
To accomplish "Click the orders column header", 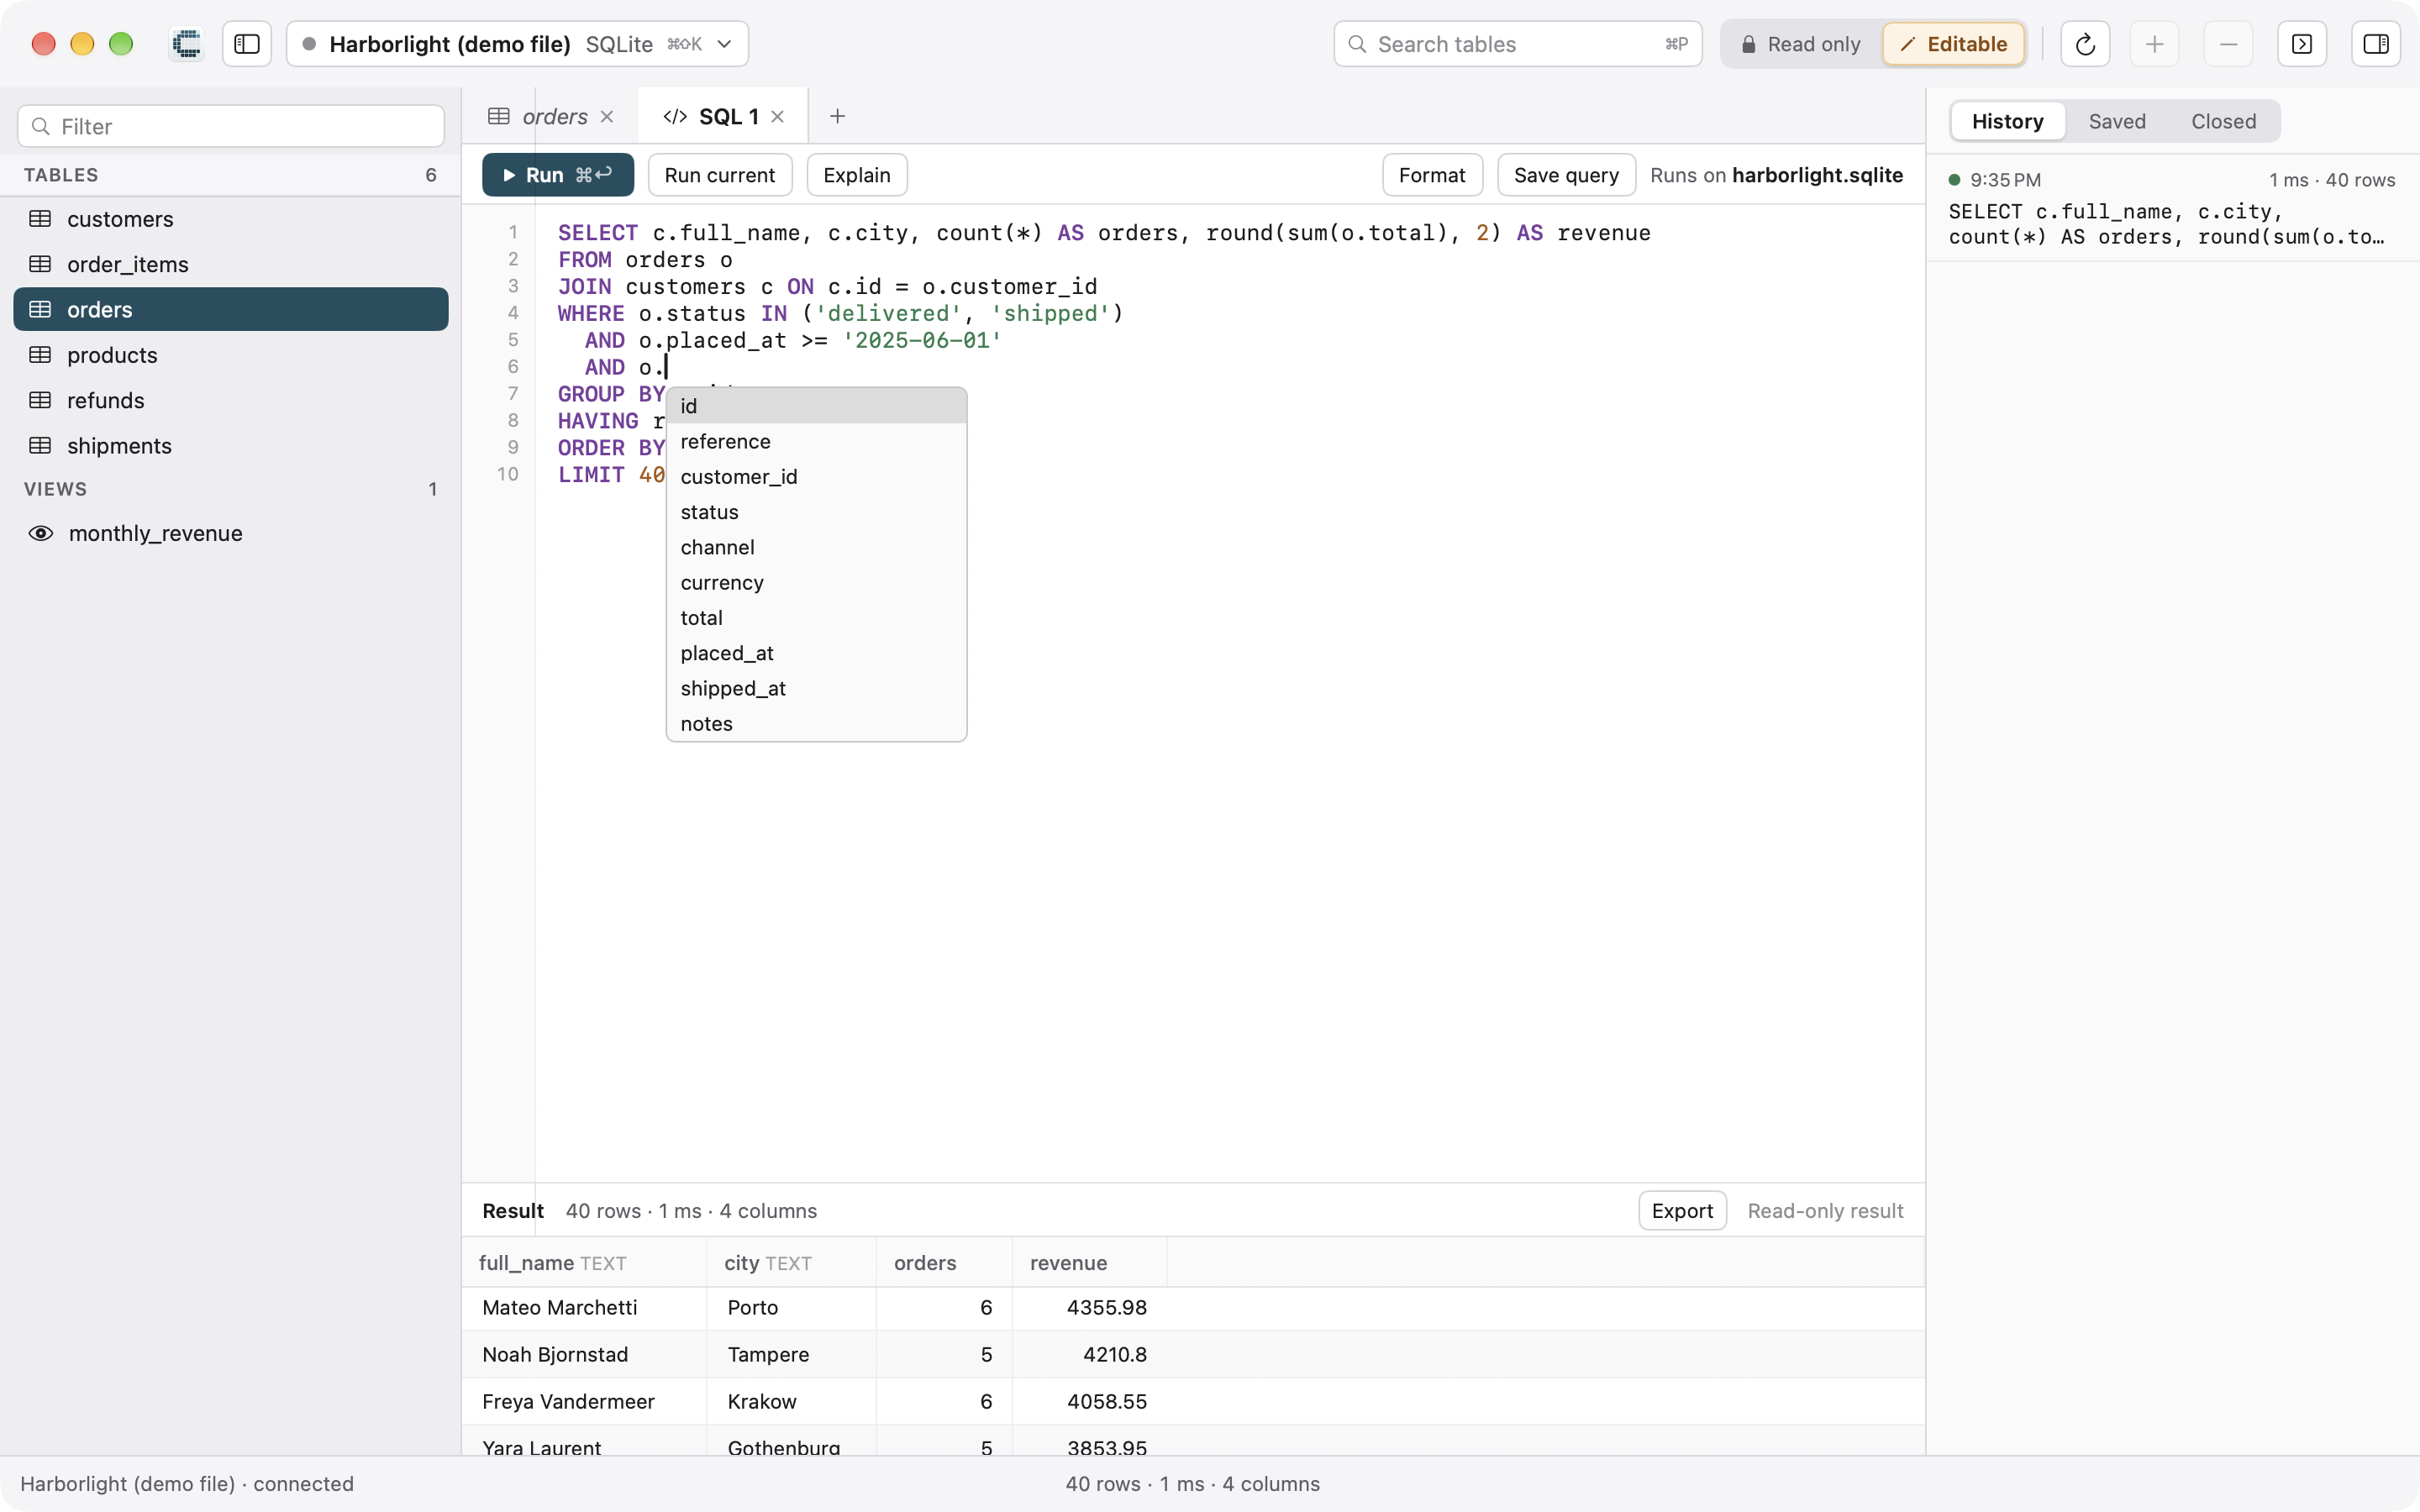I will (x=944, y=1263).
